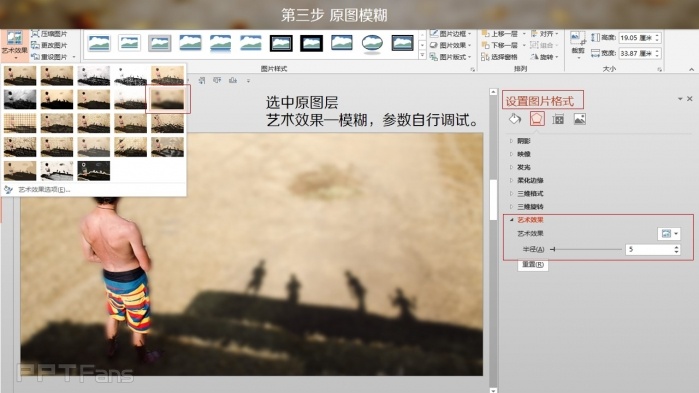Close the 设置图片格式 pane
699x393 pixels.
click(x=690, y=99)
